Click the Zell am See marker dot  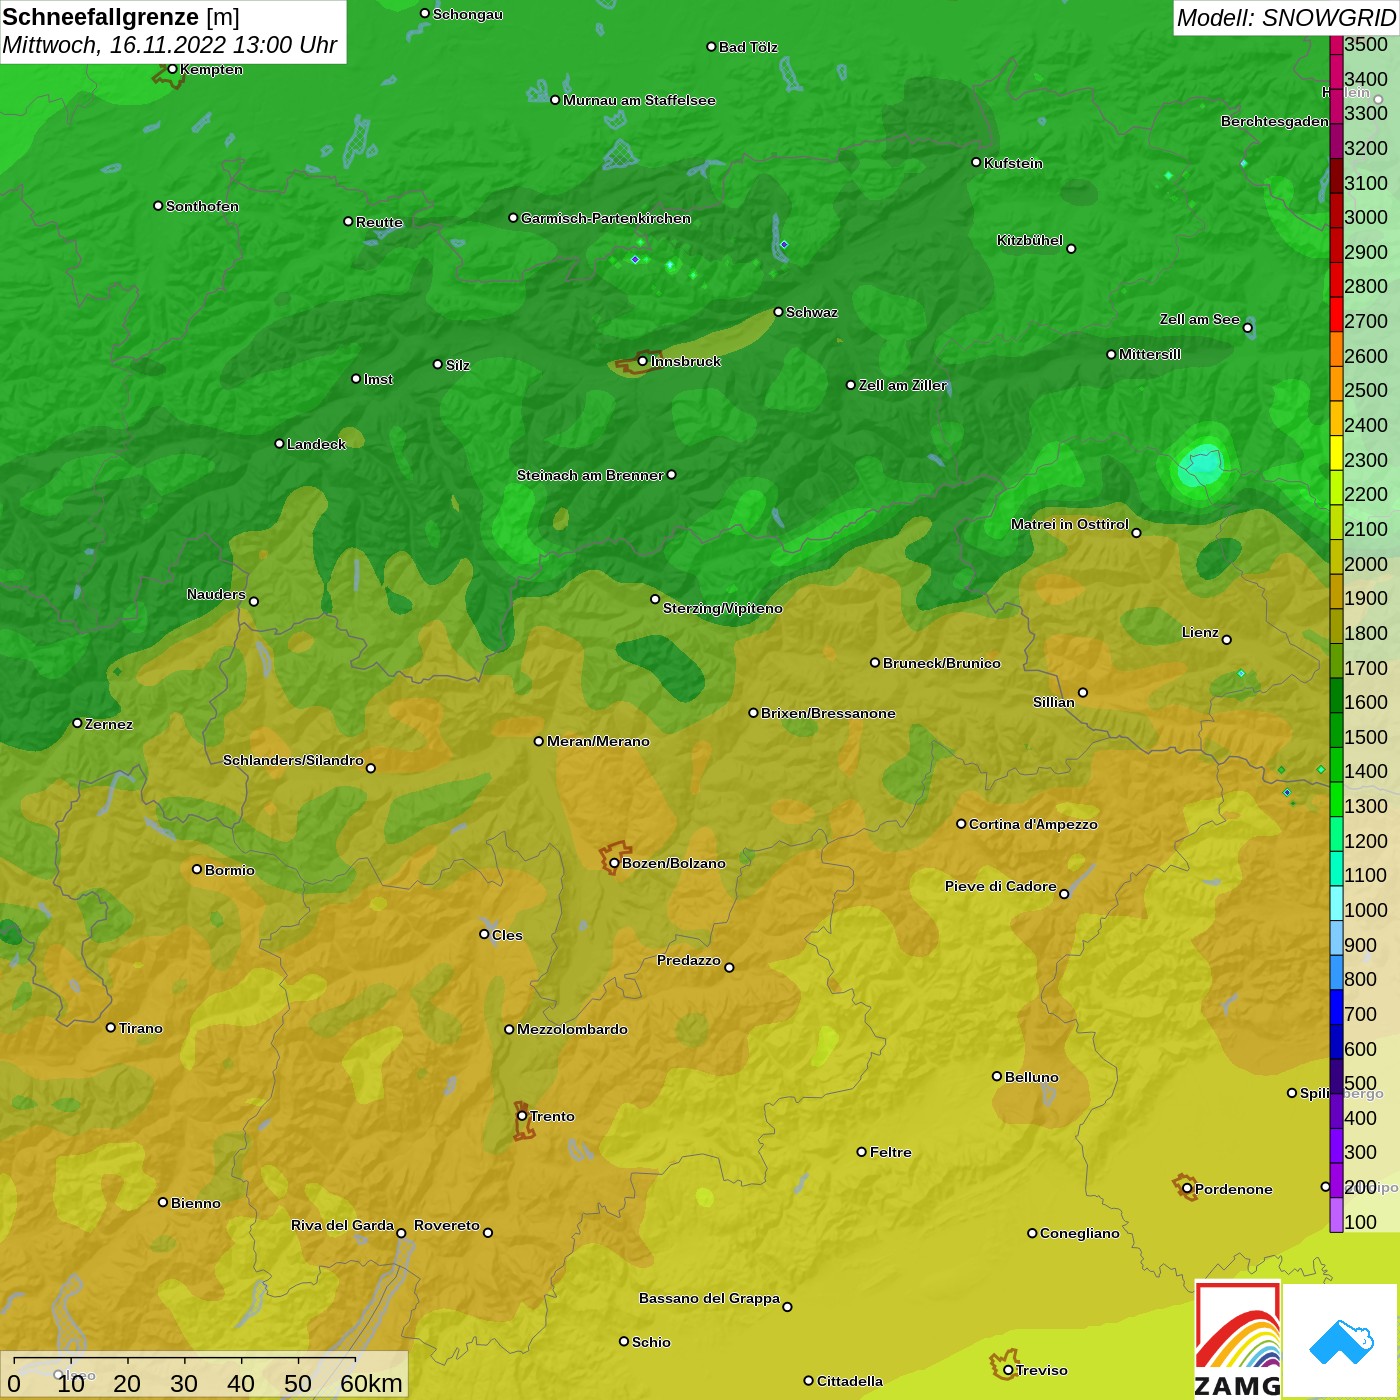1248,328
